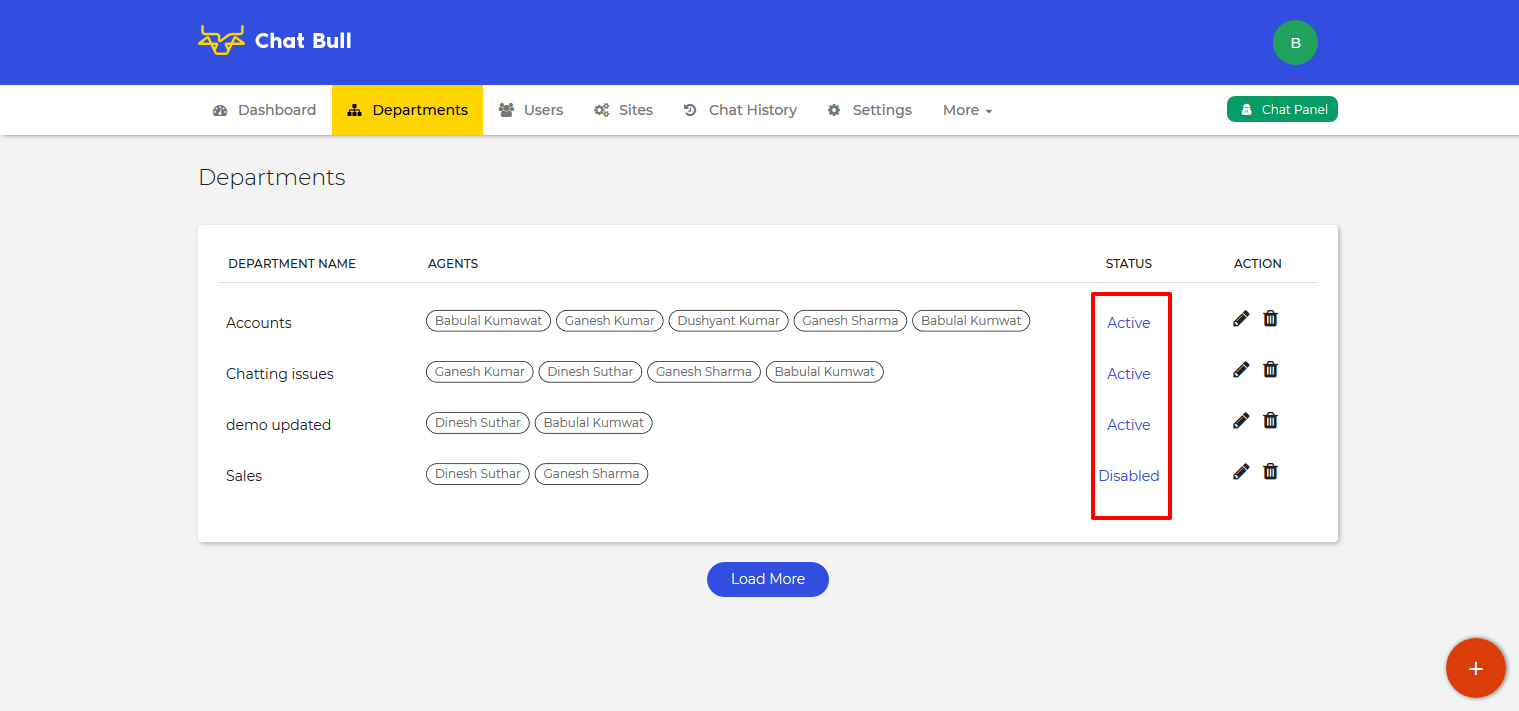The image size is (1519, 711).
Task: Edit the Accounts department with pencil icon
Action: click(x=1241, y=319)
